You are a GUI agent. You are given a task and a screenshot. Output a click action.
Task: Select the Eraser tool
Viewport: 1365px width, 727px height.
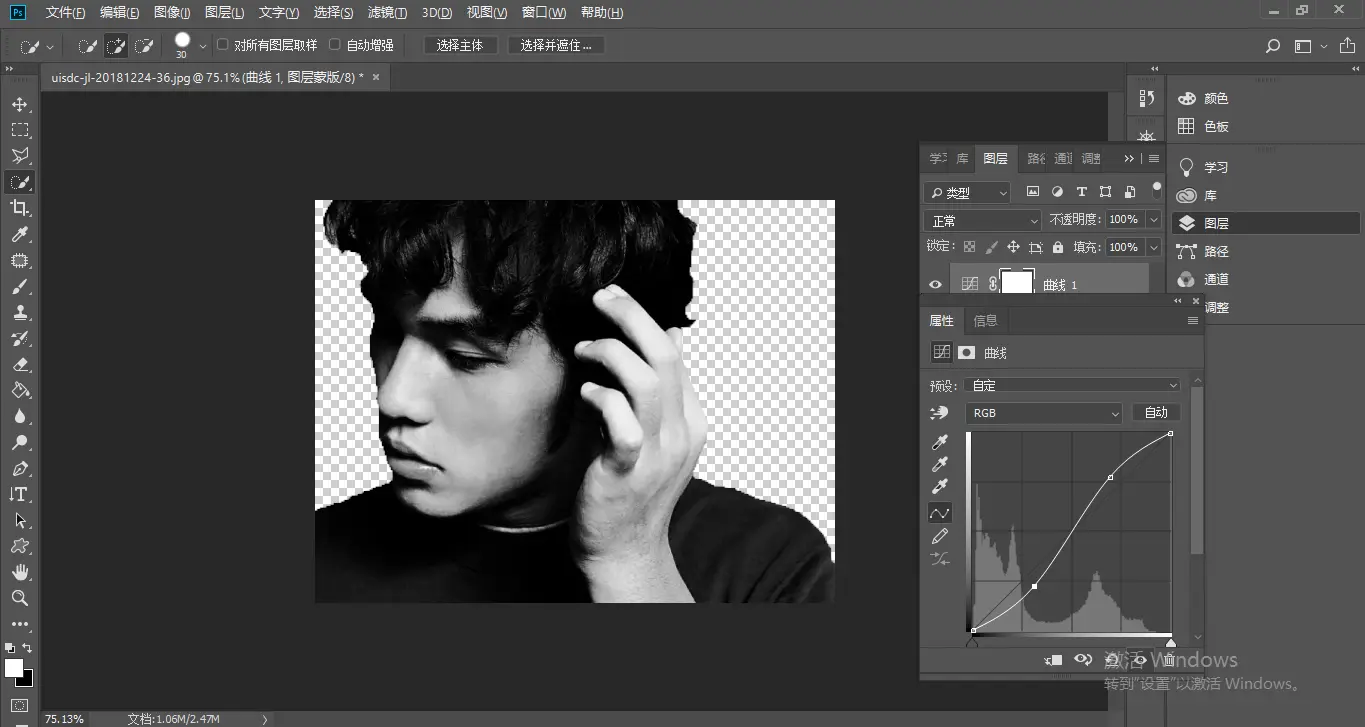(x=20, y=364)
